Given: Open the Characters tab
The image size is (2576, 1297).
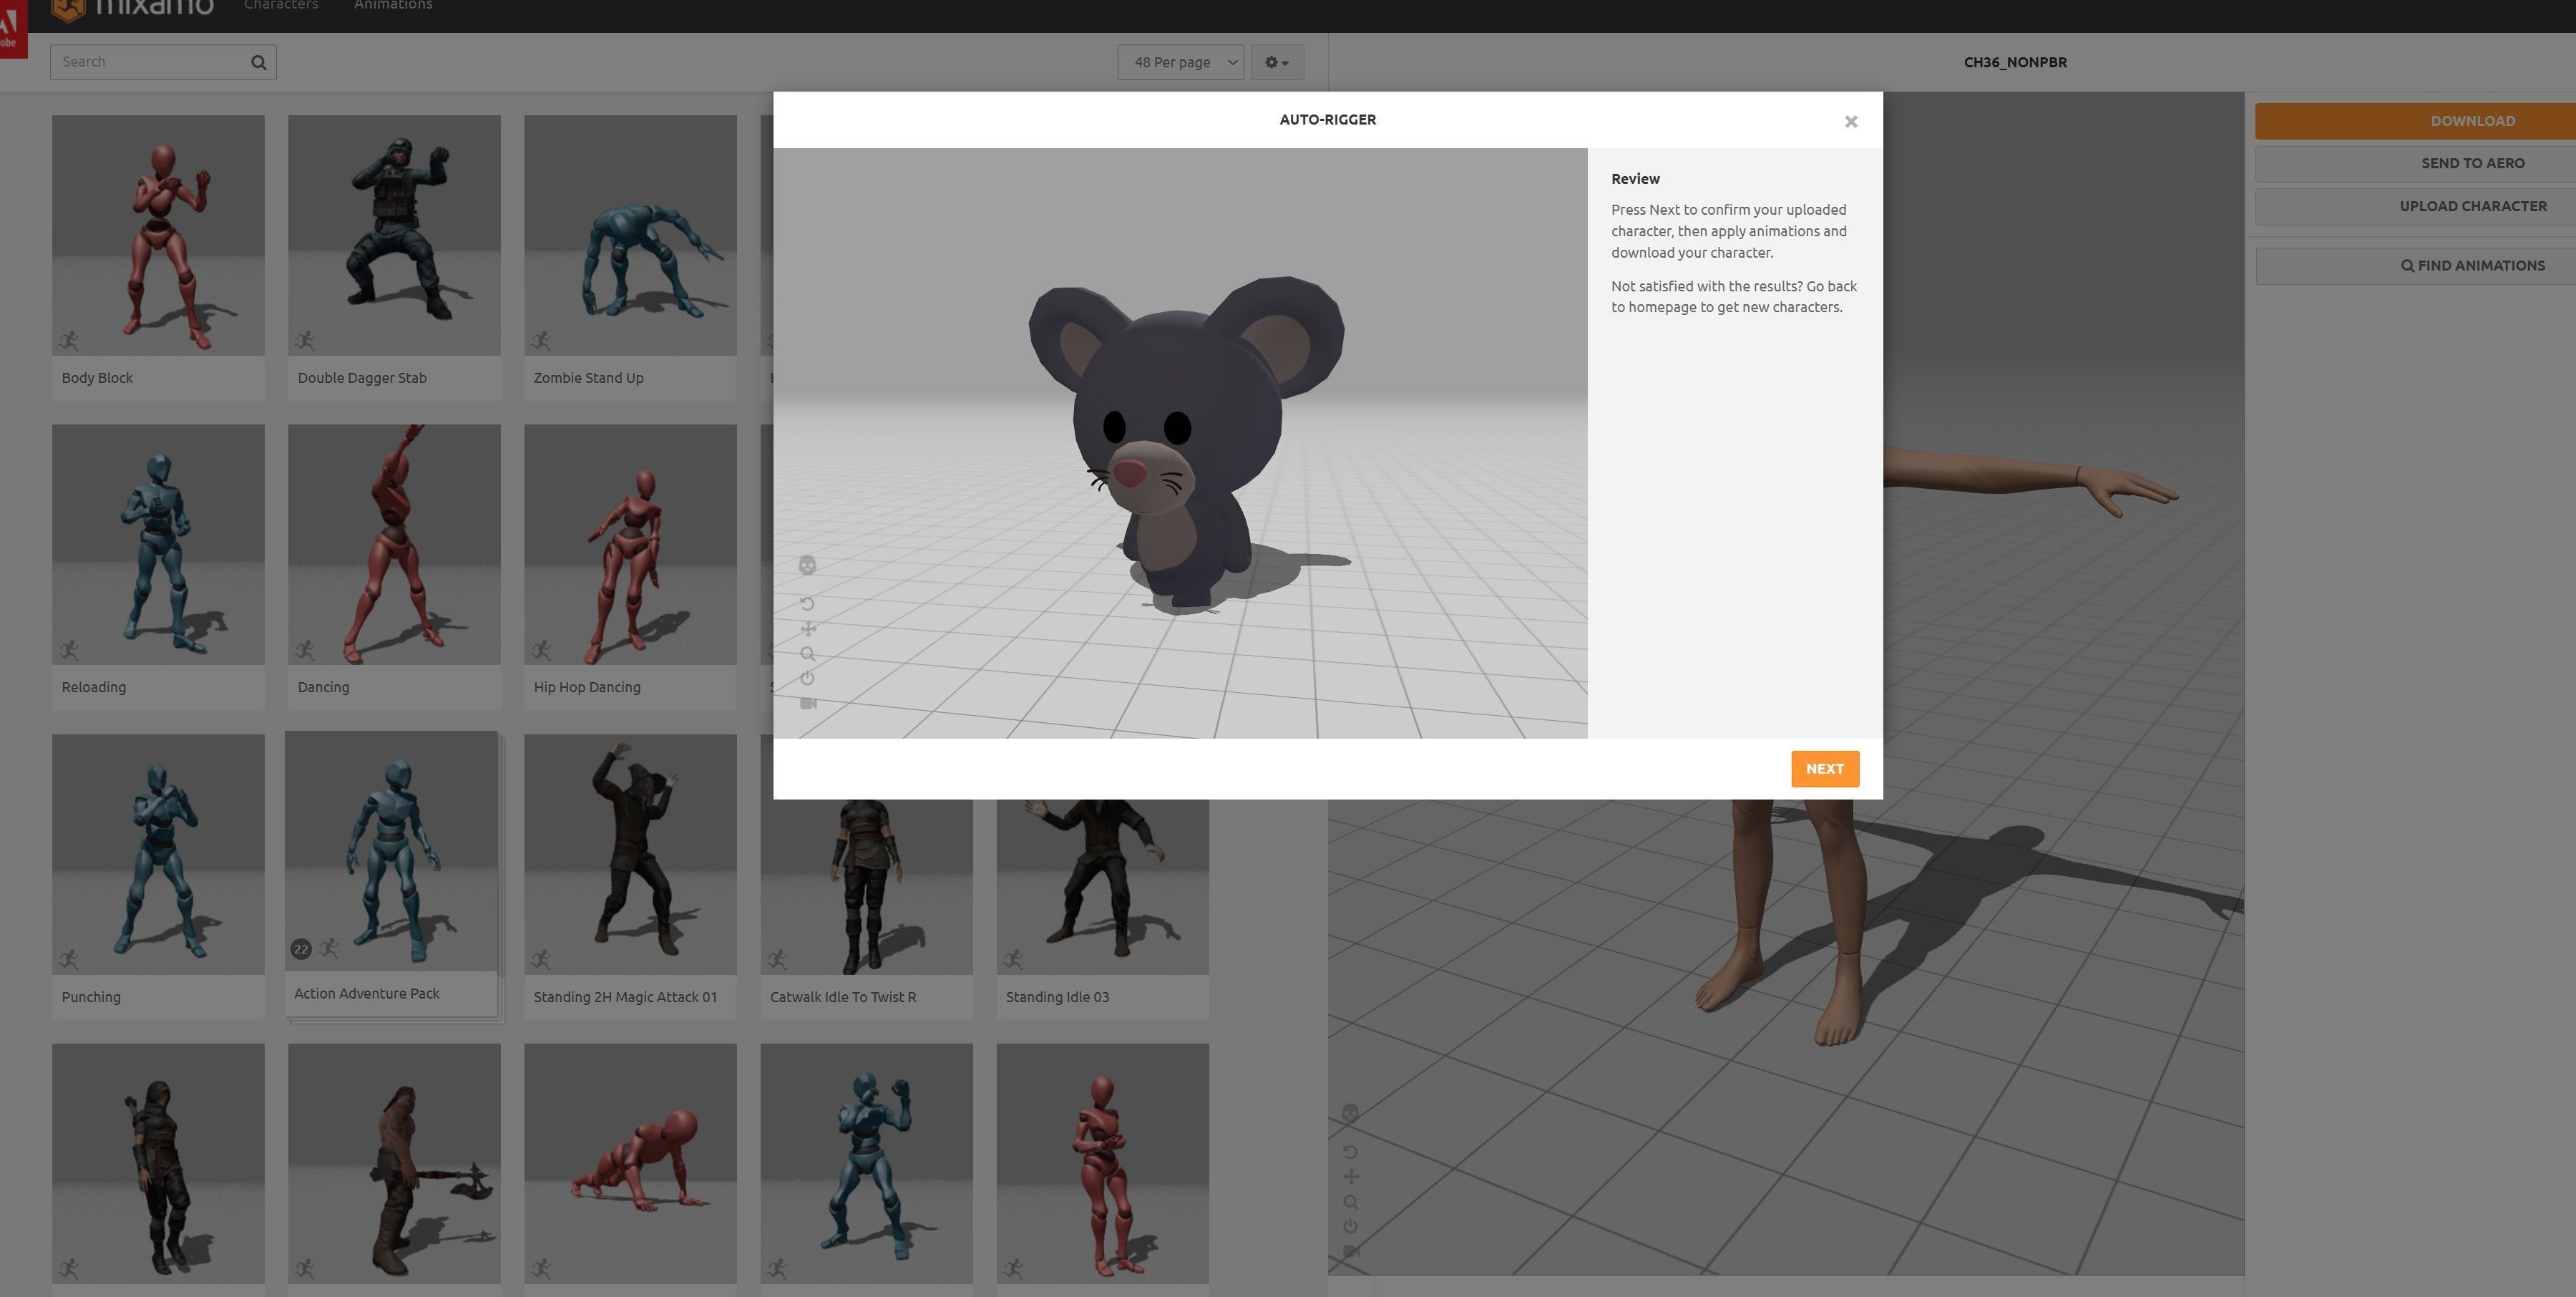Looking at the screenshot, I should 281,5.
